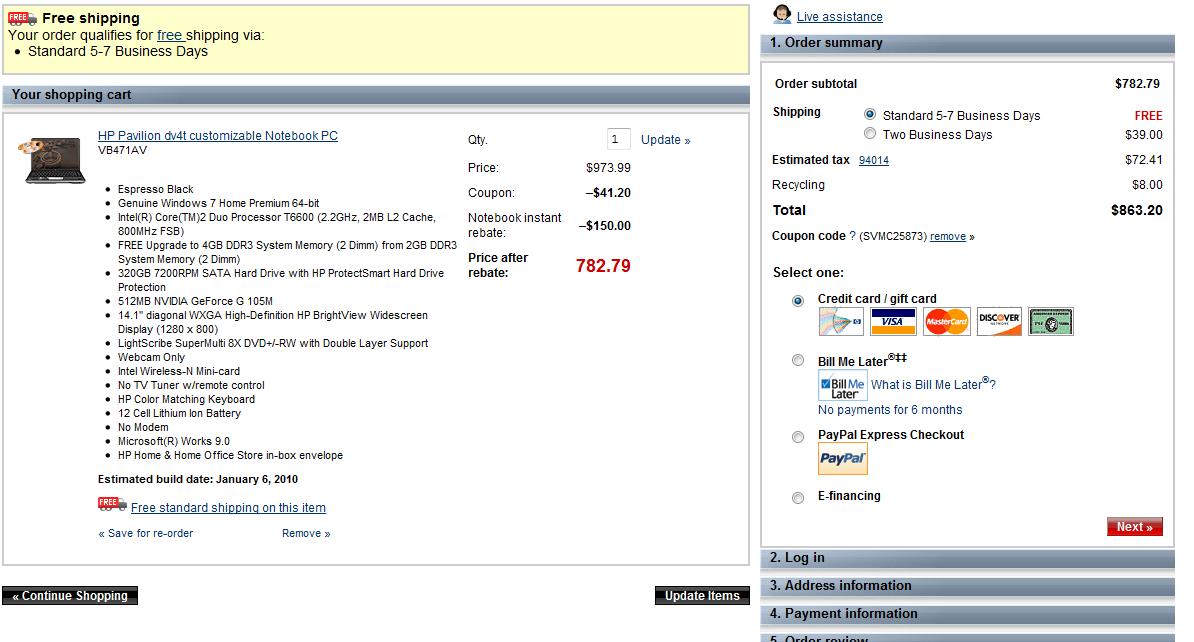
Task: Select Standard 5-7 Business Days shipping
Action: pyautogui.click(x=870, y=114)
